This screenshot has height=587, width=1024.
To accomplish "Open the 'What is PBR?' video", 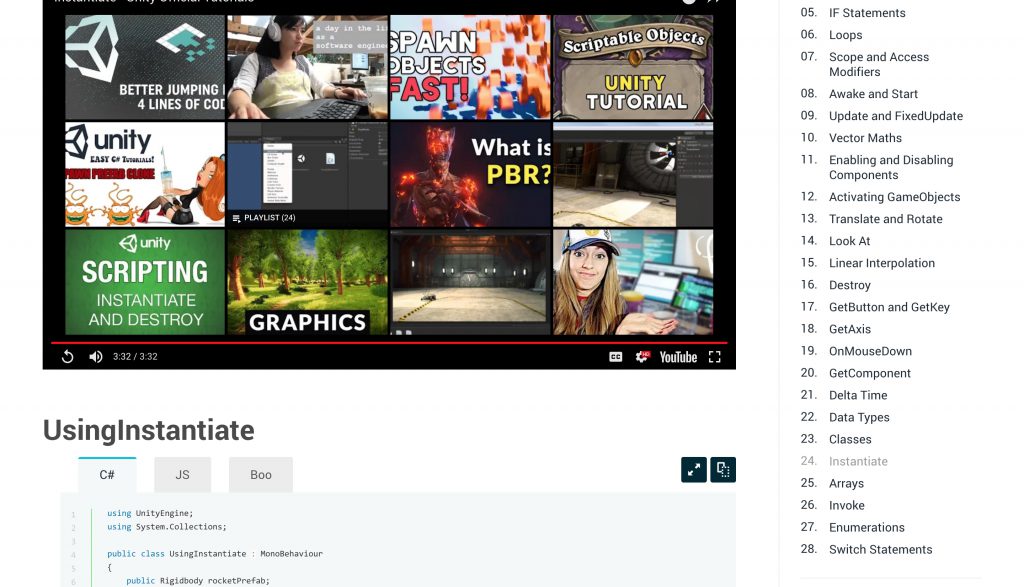I will [470, 174].
